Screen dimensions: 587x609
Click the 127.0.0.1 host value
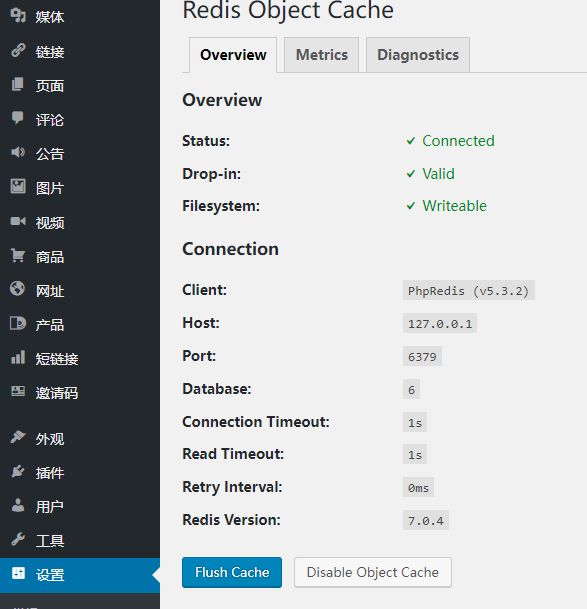coord(440,324)
